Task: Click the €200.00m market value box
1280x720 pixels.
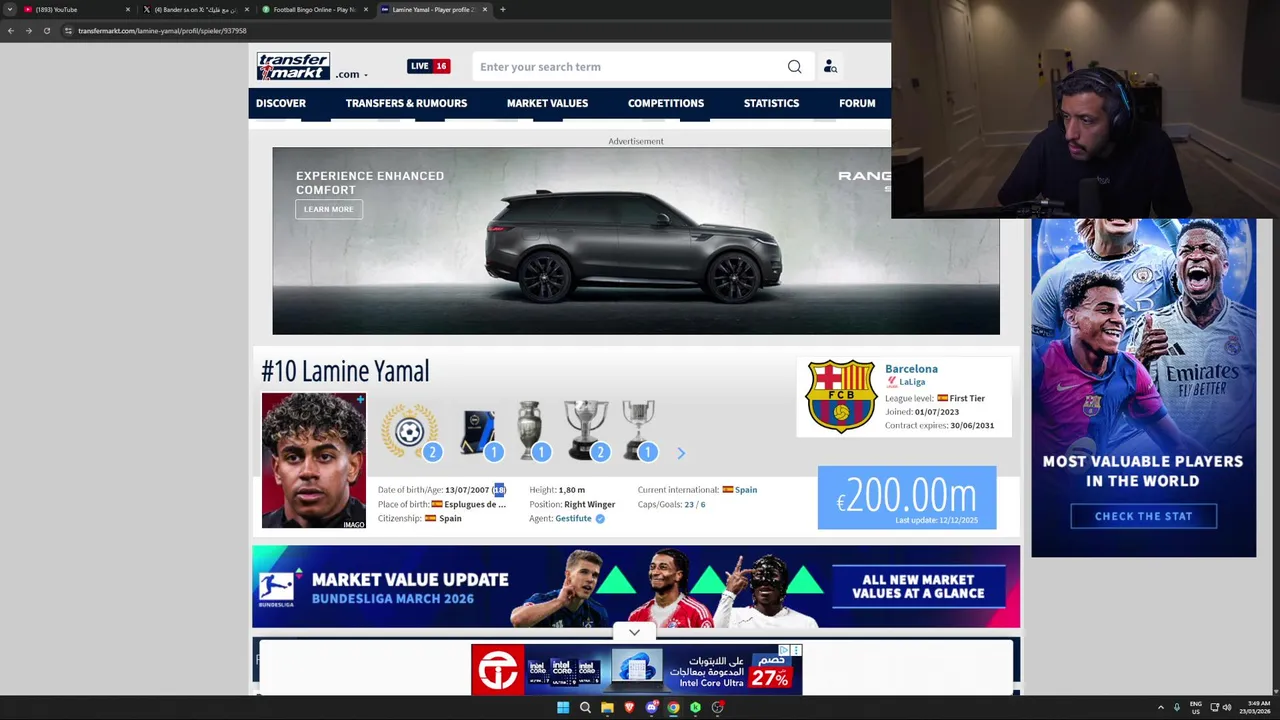Action: tap(907, 497)
